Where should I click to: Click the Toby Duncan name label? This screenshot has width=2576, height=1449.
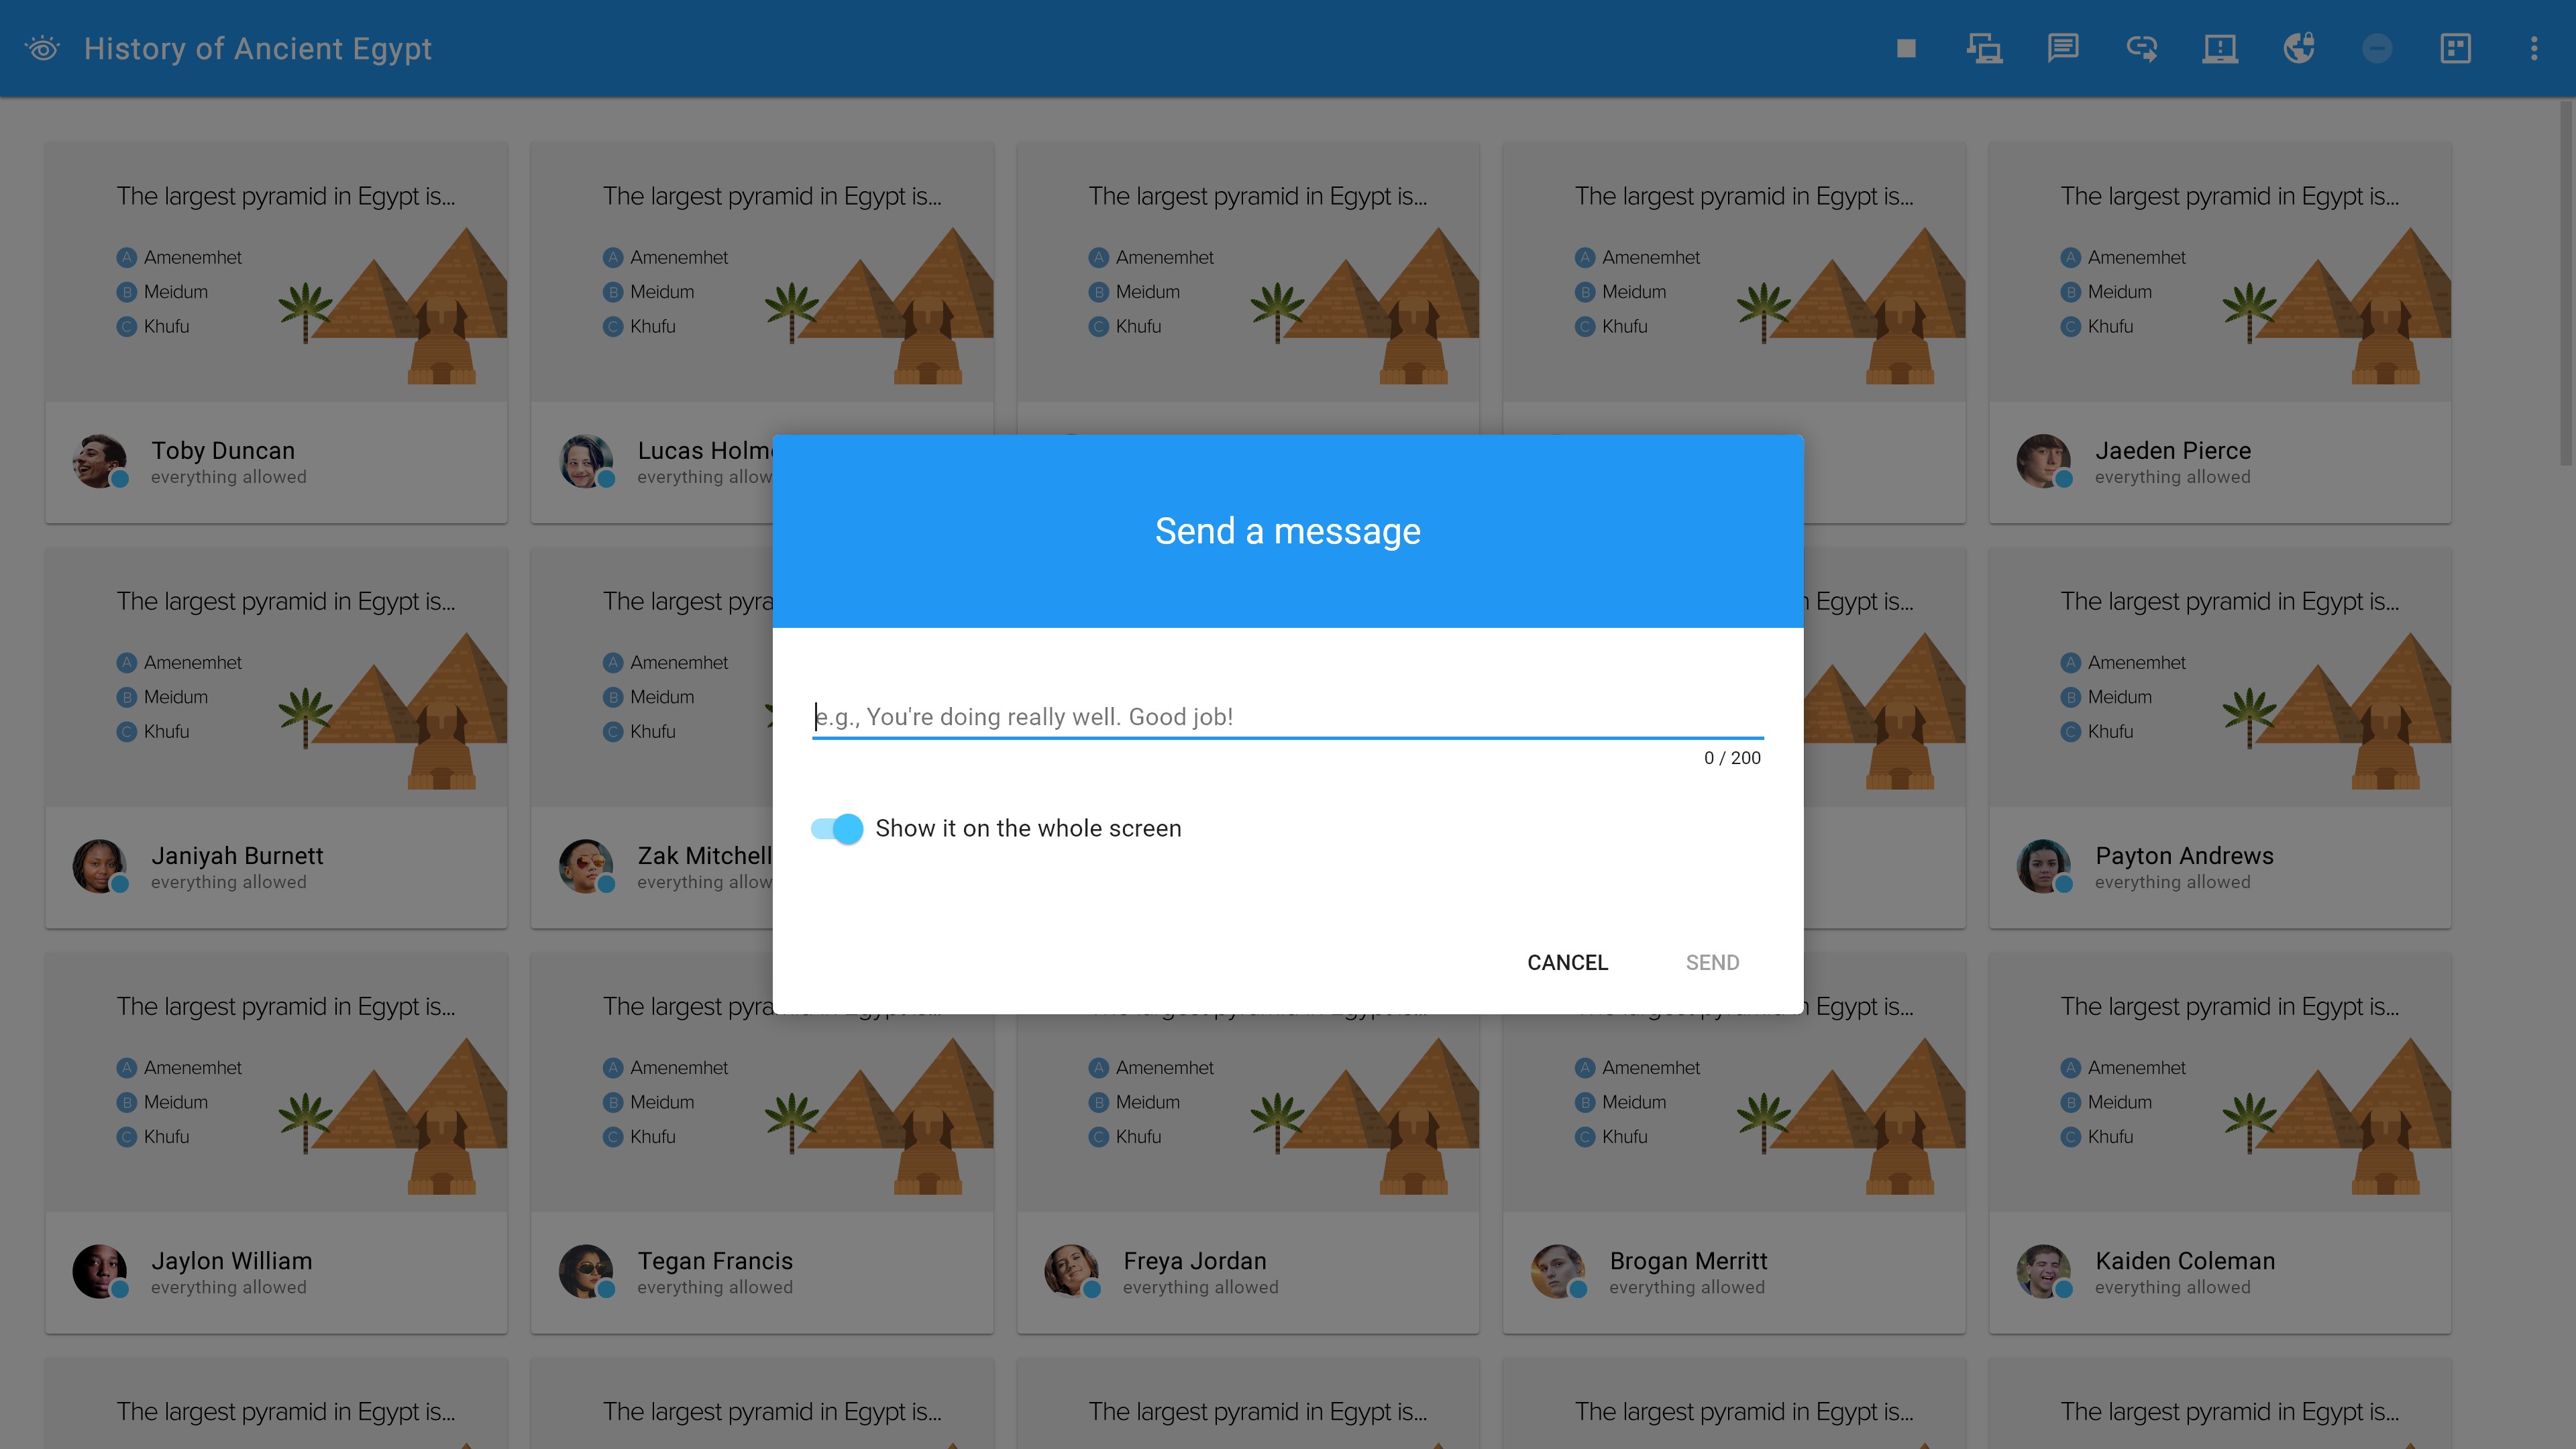tap(223, 450)
